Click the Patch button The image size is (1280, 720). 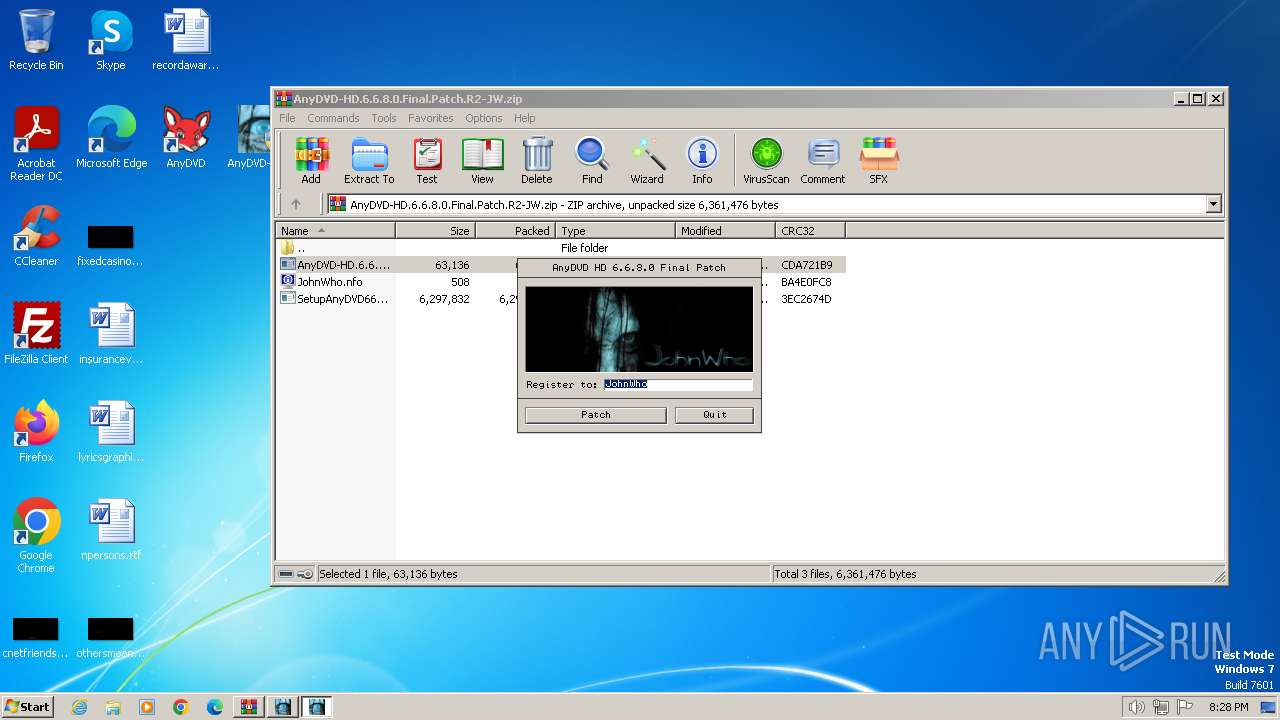tap(596, 414)
